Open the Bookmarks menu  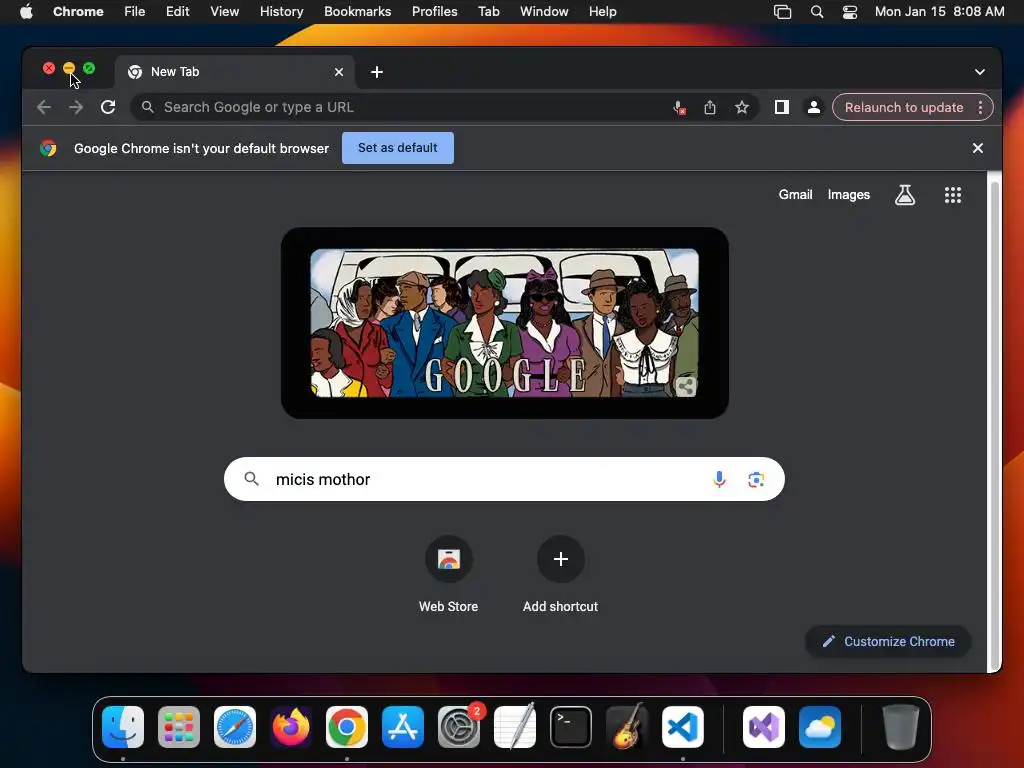tap(357, 12)
